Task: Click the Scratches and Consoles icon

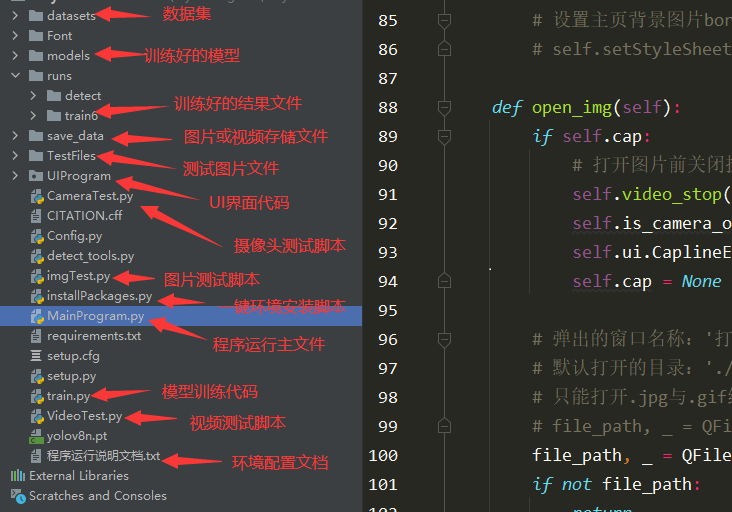Action: pyautogui.click(x=18, y=496)
